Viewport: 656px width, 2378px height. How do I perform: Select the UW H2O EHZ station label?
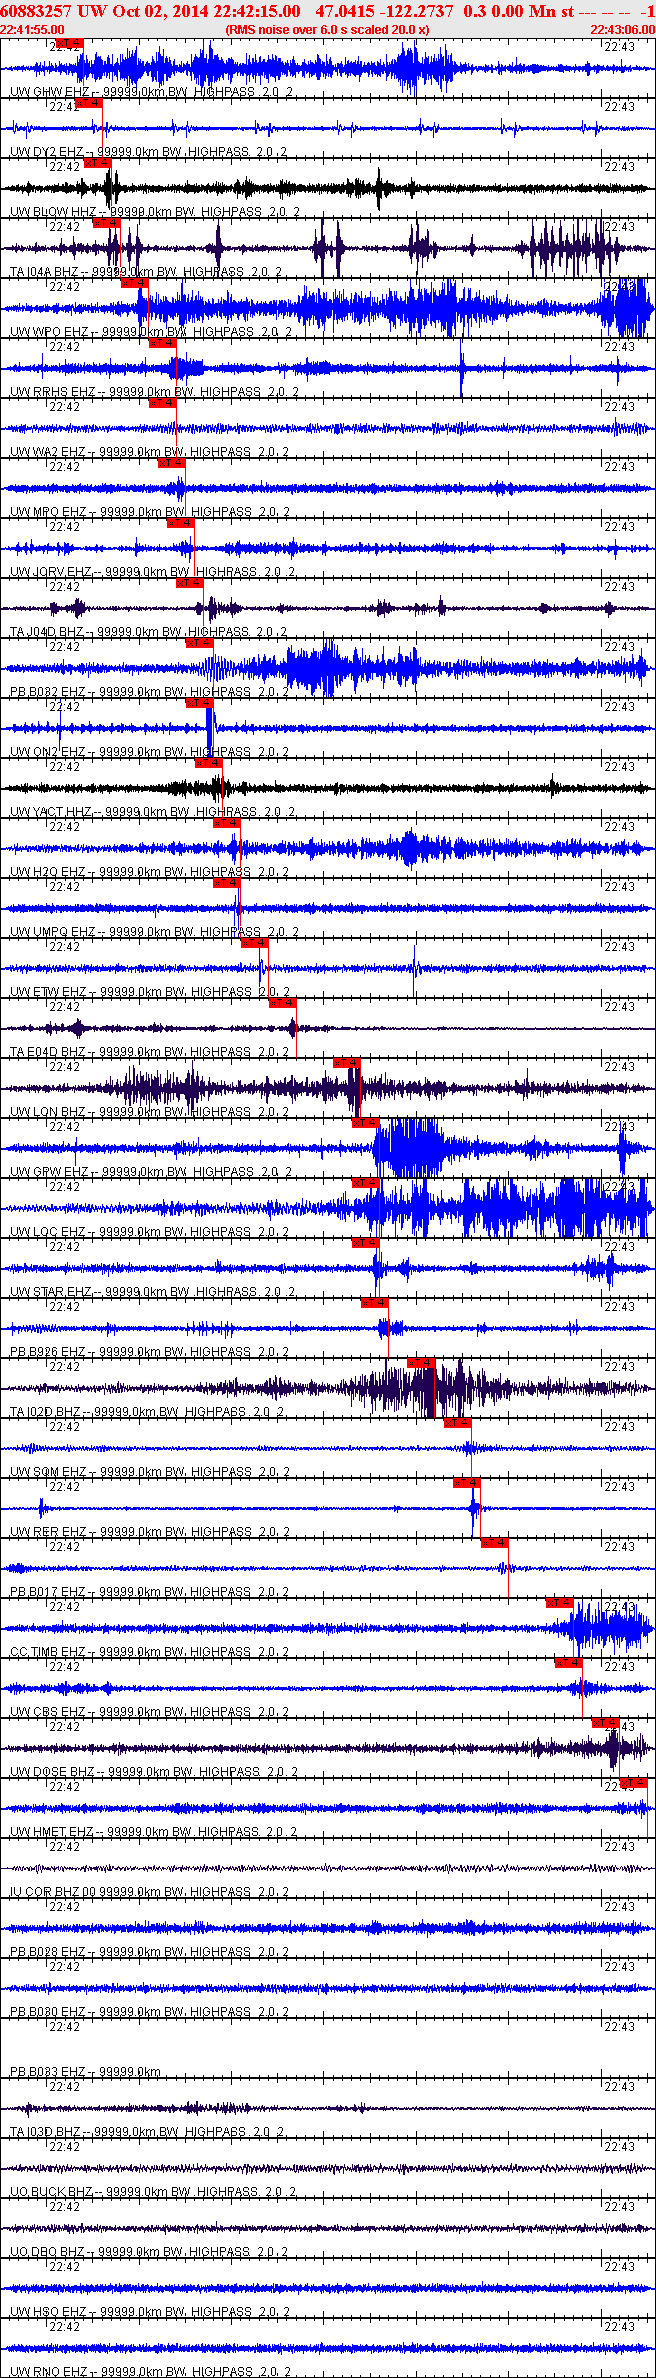49,872
